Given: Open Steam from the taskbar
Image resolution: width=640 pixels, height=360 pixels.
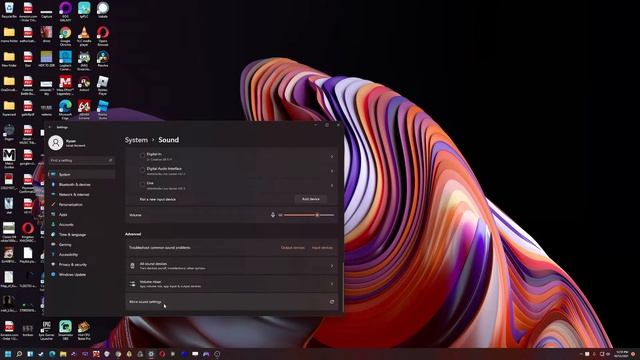Looking at the screenshot, I should click(41, 354).
